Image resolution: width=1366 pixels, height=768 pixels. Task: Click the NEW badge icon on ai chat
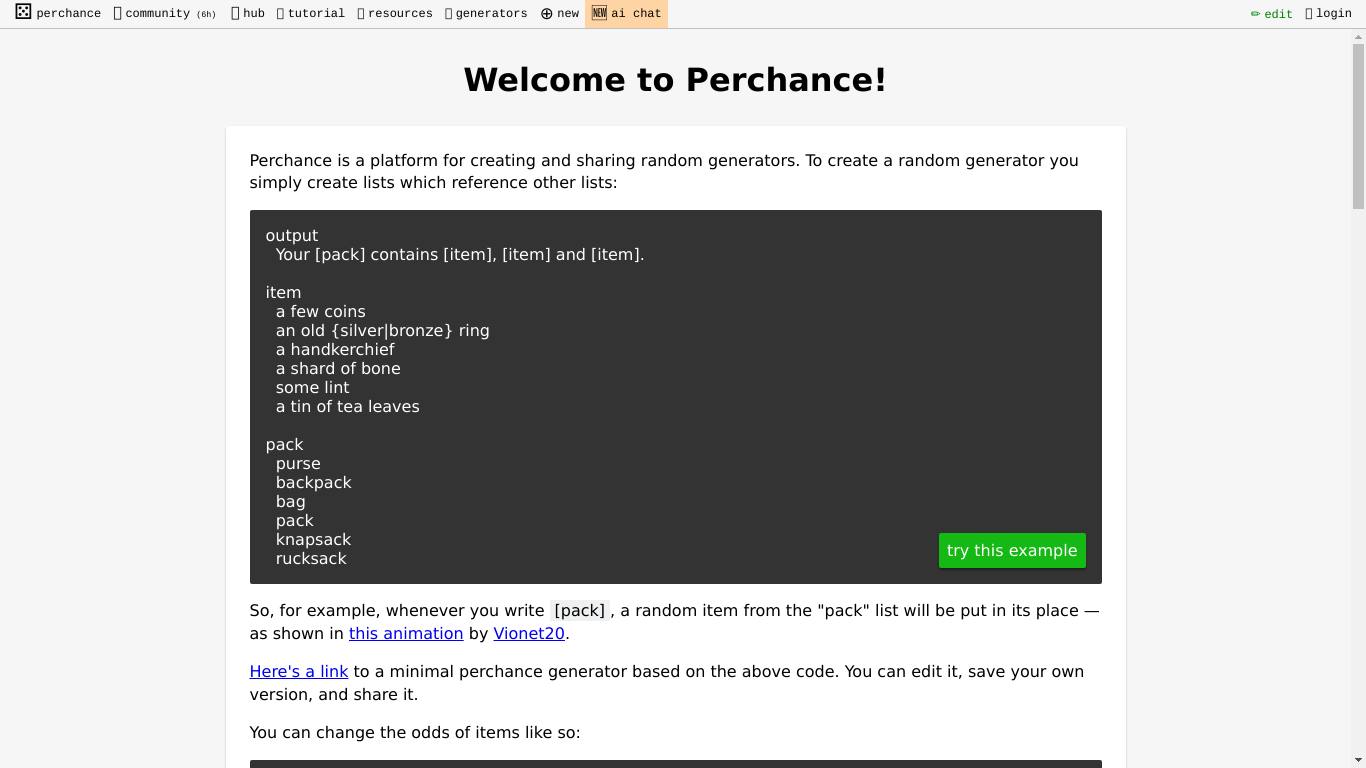click(x=599, y=13)
